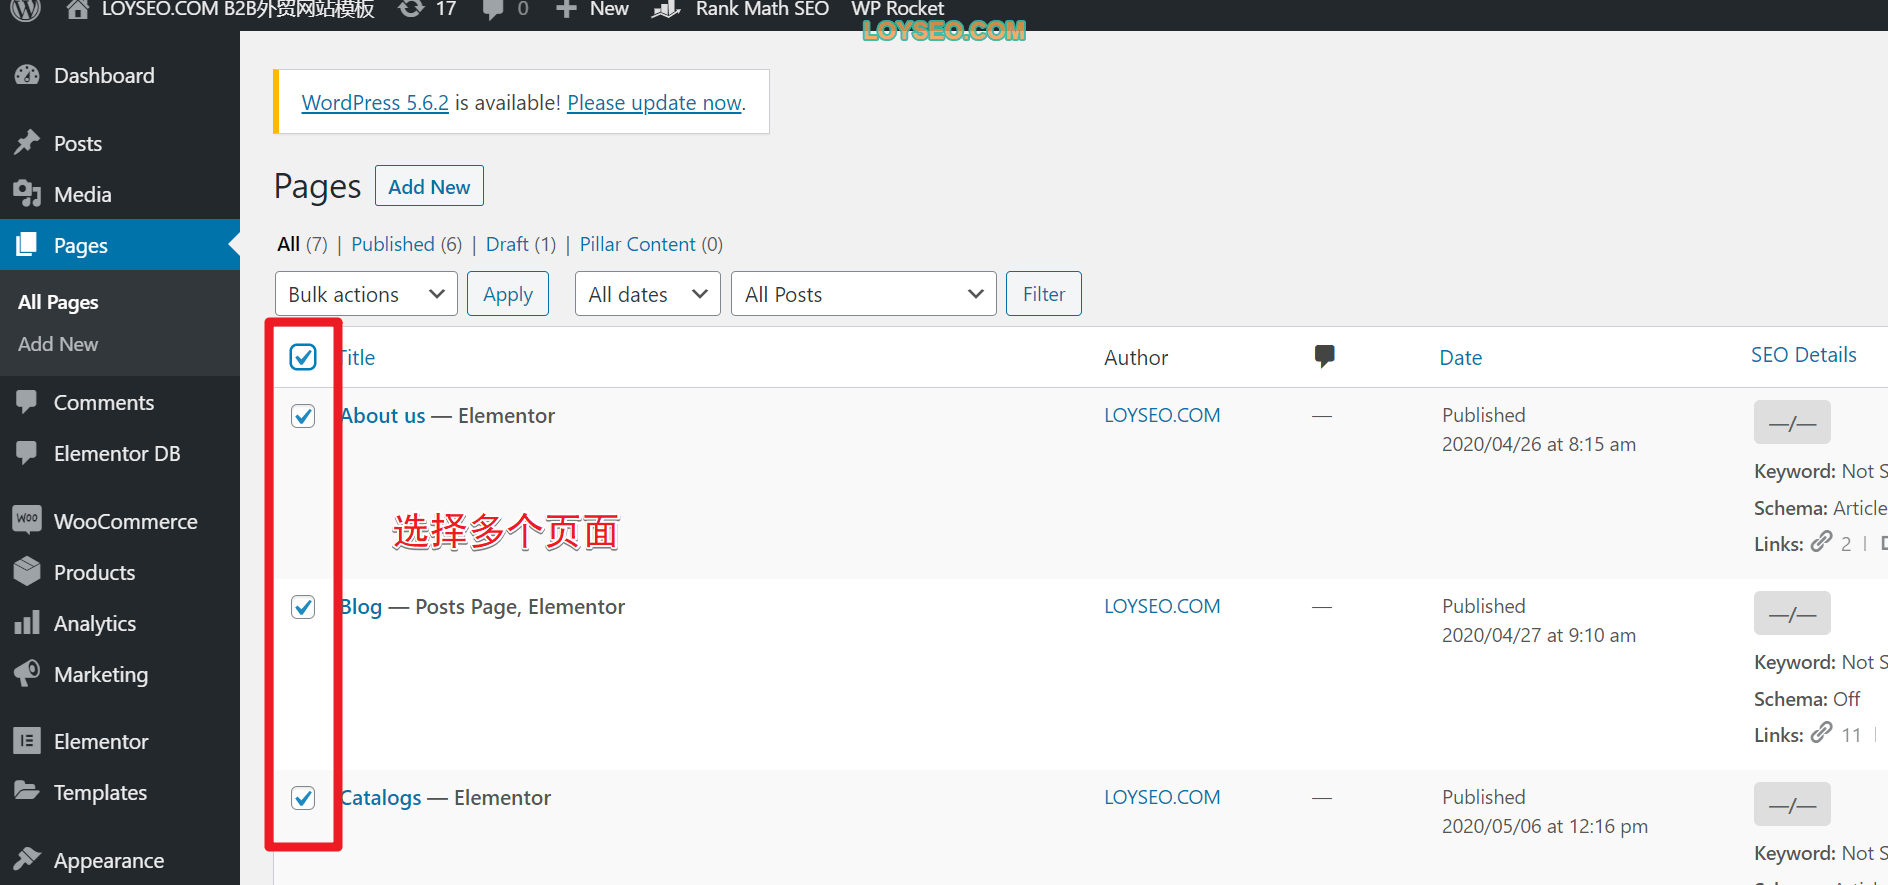
Task: Open the Media menu item
Action: coord(120,194)
